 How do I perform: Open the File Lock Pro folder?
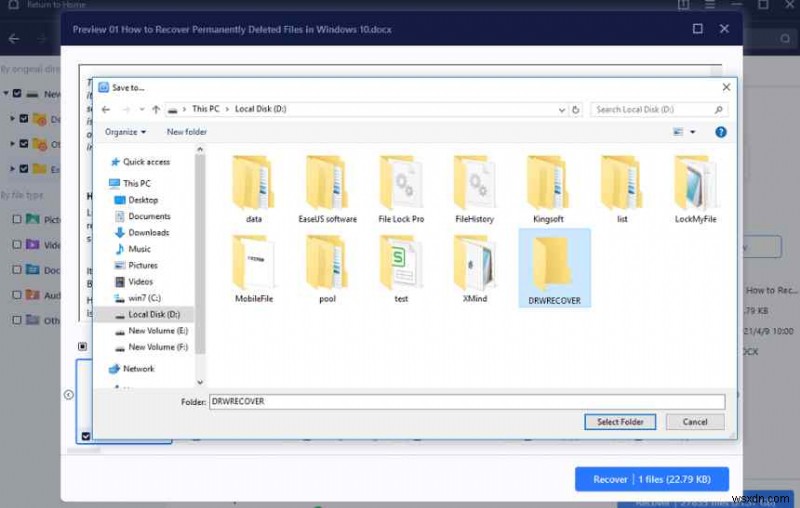[401, 190]
